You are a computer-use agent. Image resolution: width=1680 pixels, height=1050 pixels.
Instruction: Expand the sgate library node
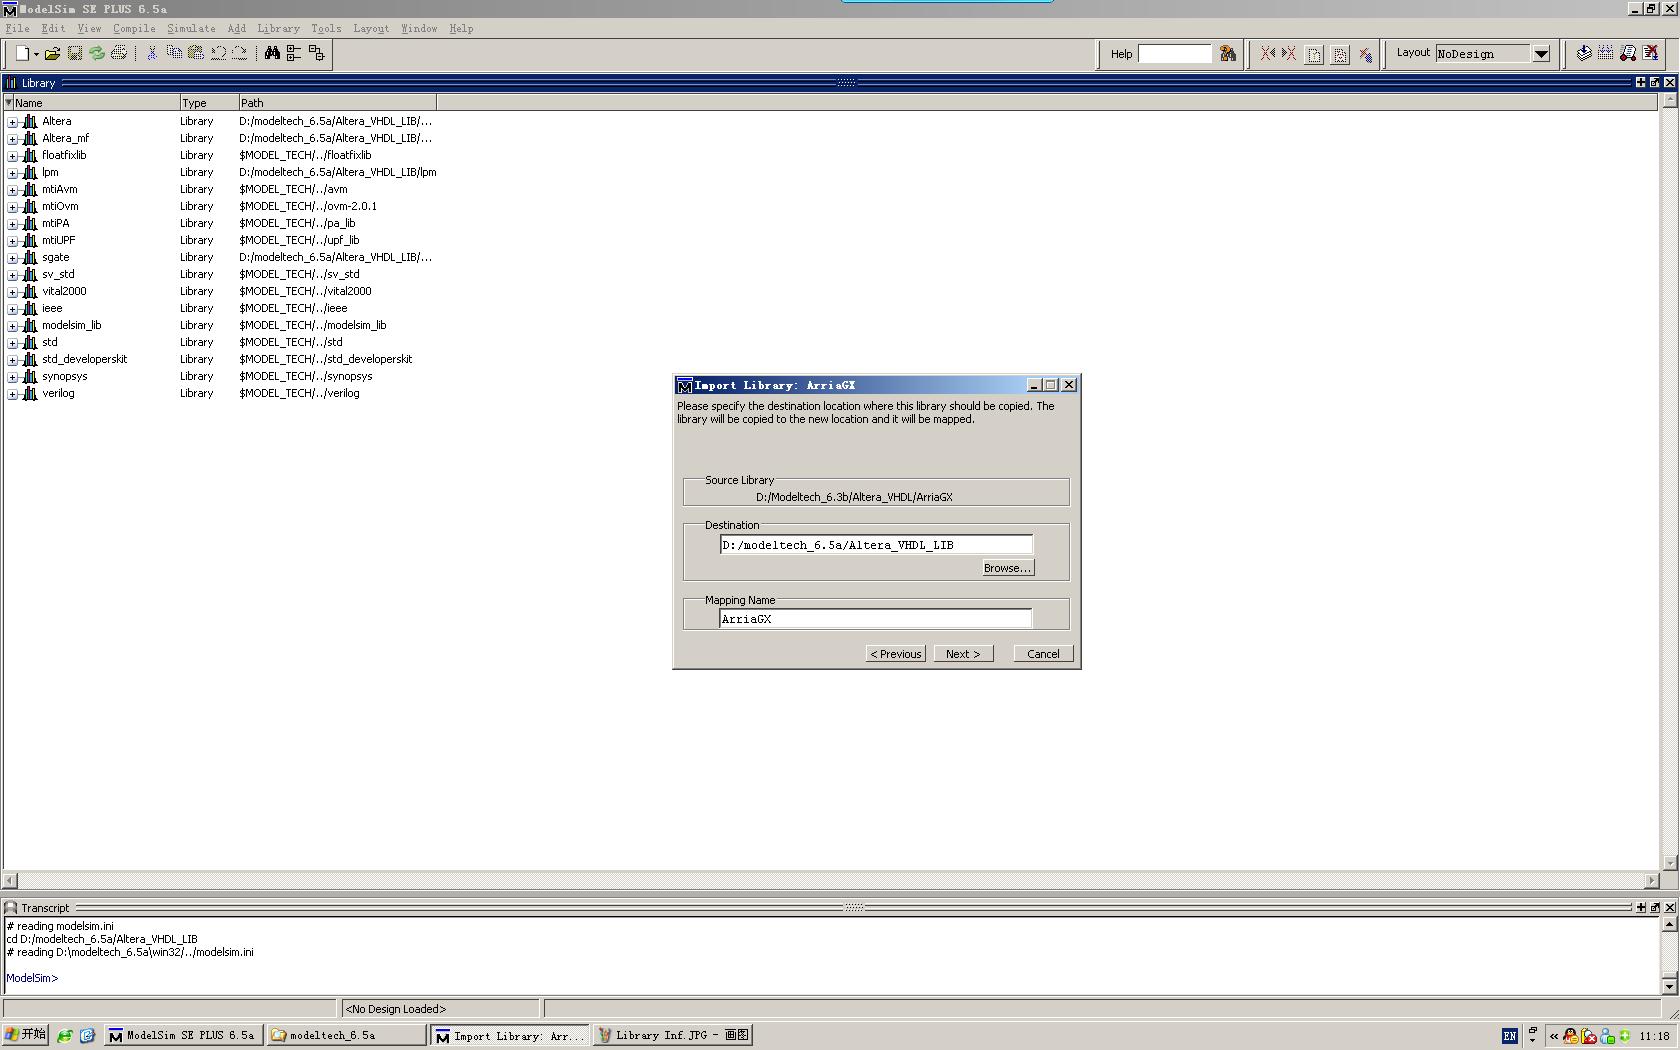(12, 258)
